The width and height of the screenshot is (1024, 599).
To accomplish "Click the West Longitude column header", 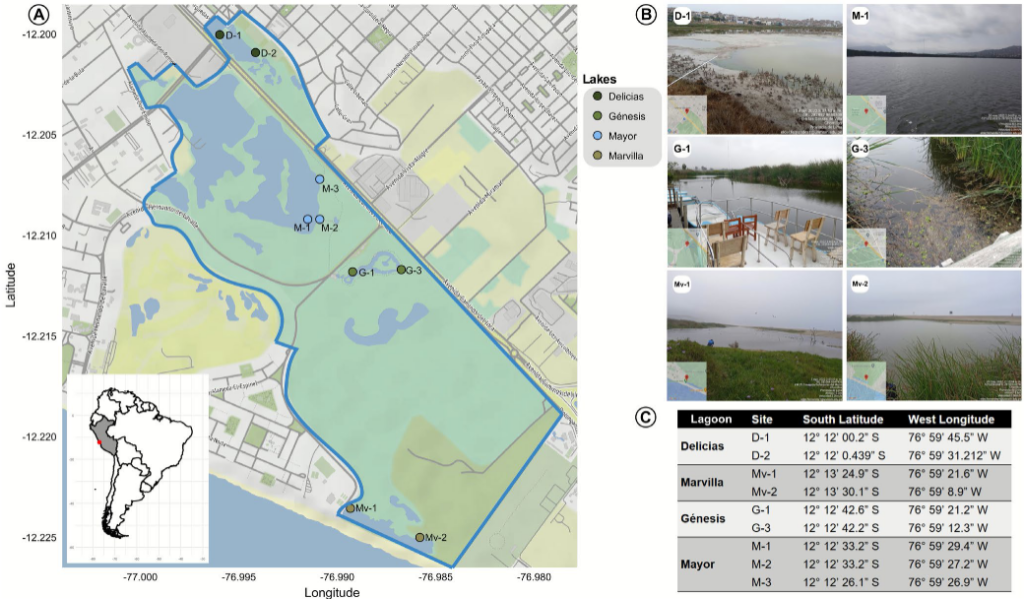I will point(951,419).
